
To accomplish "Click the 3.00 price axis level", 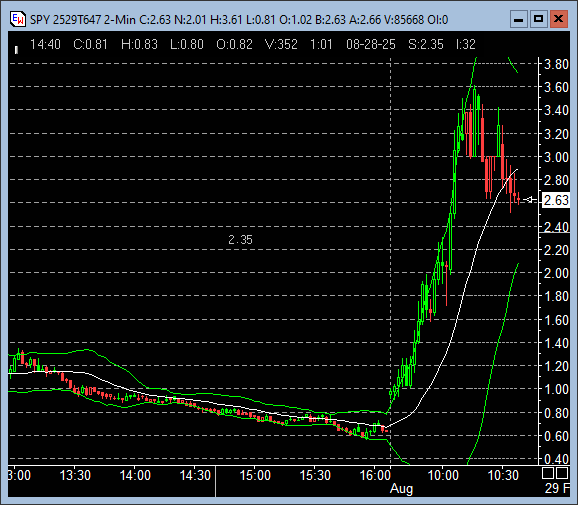I will [556, 157].
